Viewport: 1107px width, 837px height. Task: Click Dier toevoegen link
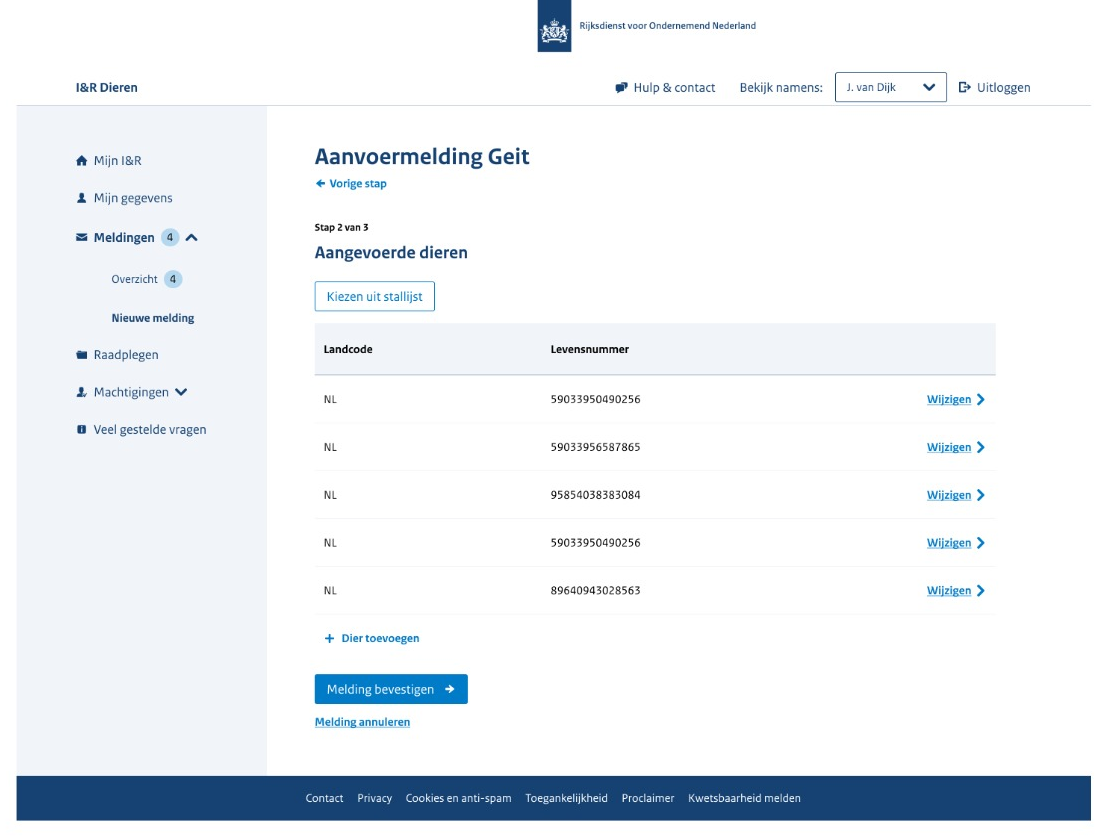(381, 639)
